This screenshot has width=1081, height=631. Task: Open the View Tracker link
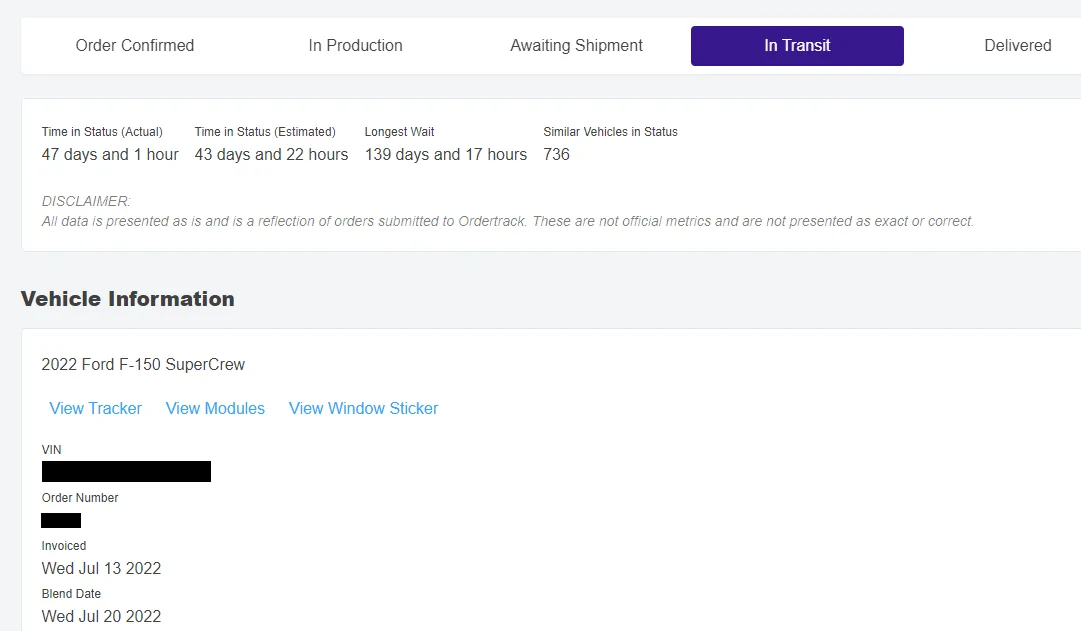(x=96, y=408)
